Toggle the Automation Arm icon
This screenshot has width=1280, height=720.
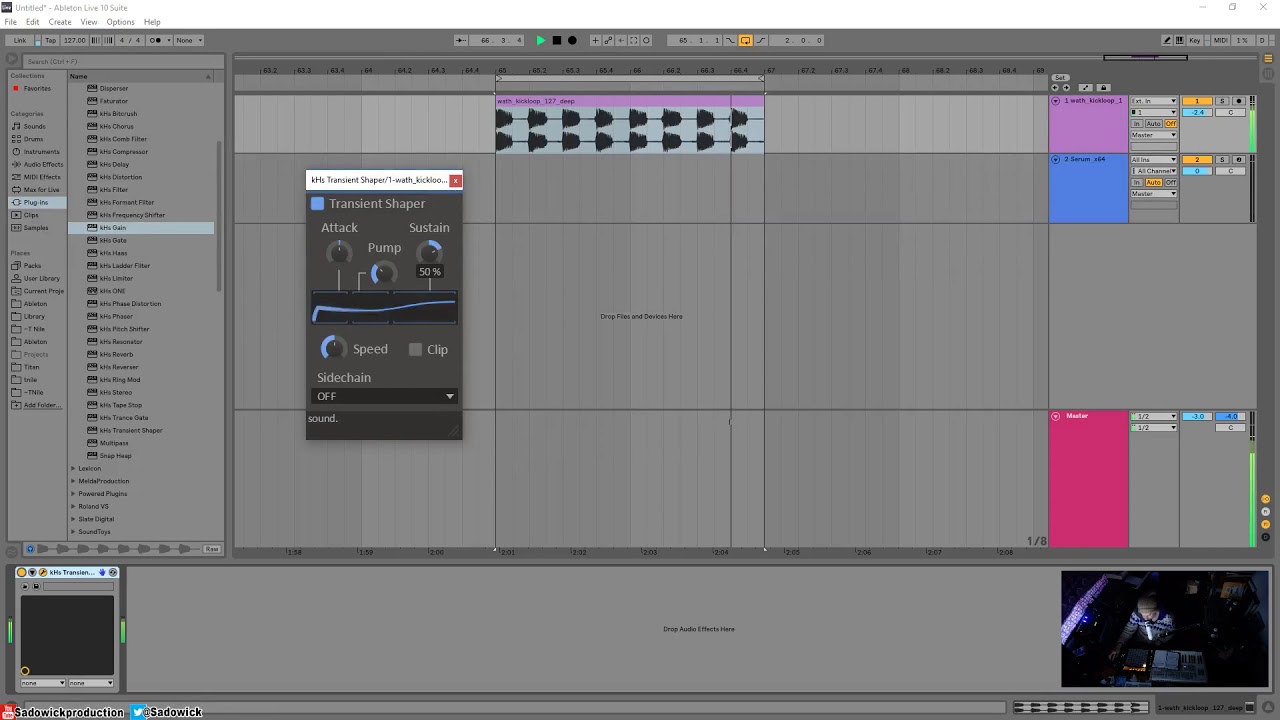(608, 40)
